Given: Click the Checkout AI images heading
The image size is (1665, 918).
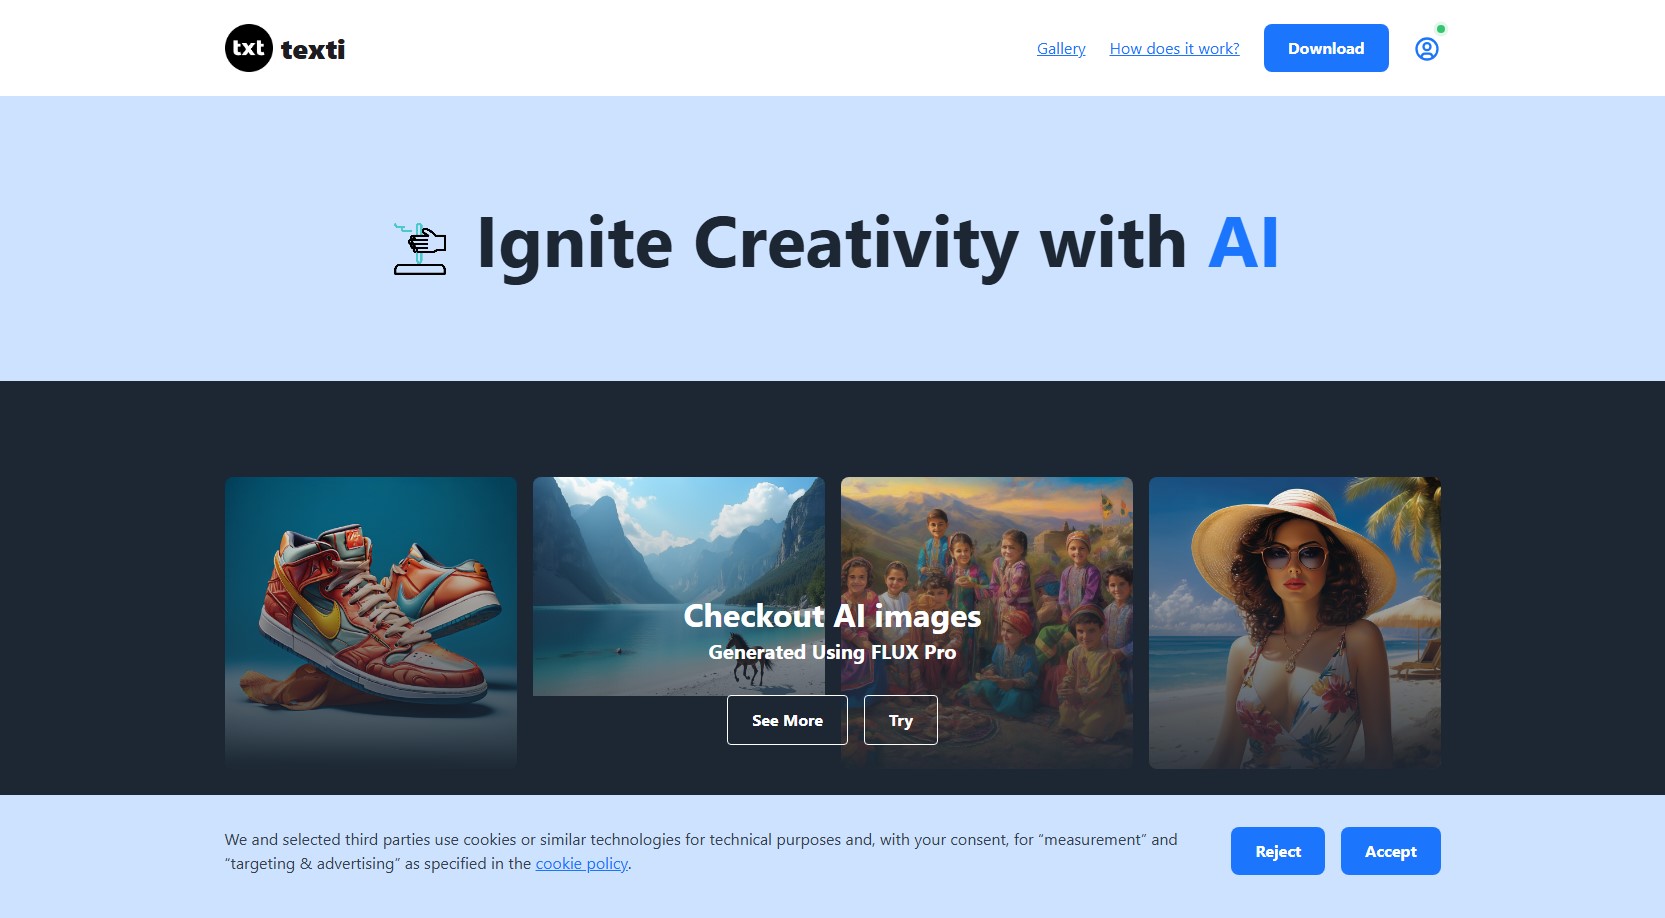Looking at the screenshot, I should click(832, 616).
